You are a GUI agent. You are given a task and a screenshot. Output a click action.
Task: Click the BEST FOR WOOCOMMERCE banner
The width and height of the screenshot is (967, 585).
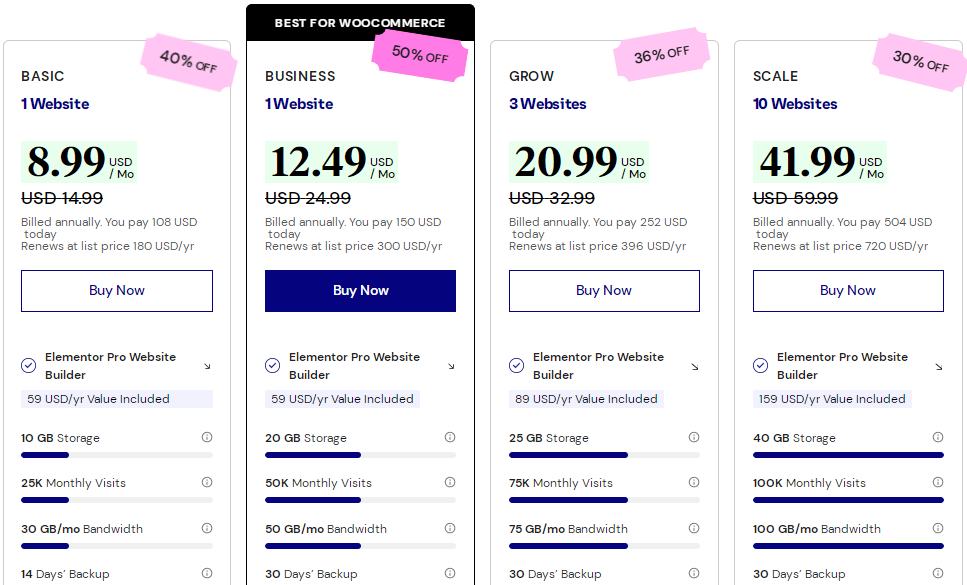[360, 22]
